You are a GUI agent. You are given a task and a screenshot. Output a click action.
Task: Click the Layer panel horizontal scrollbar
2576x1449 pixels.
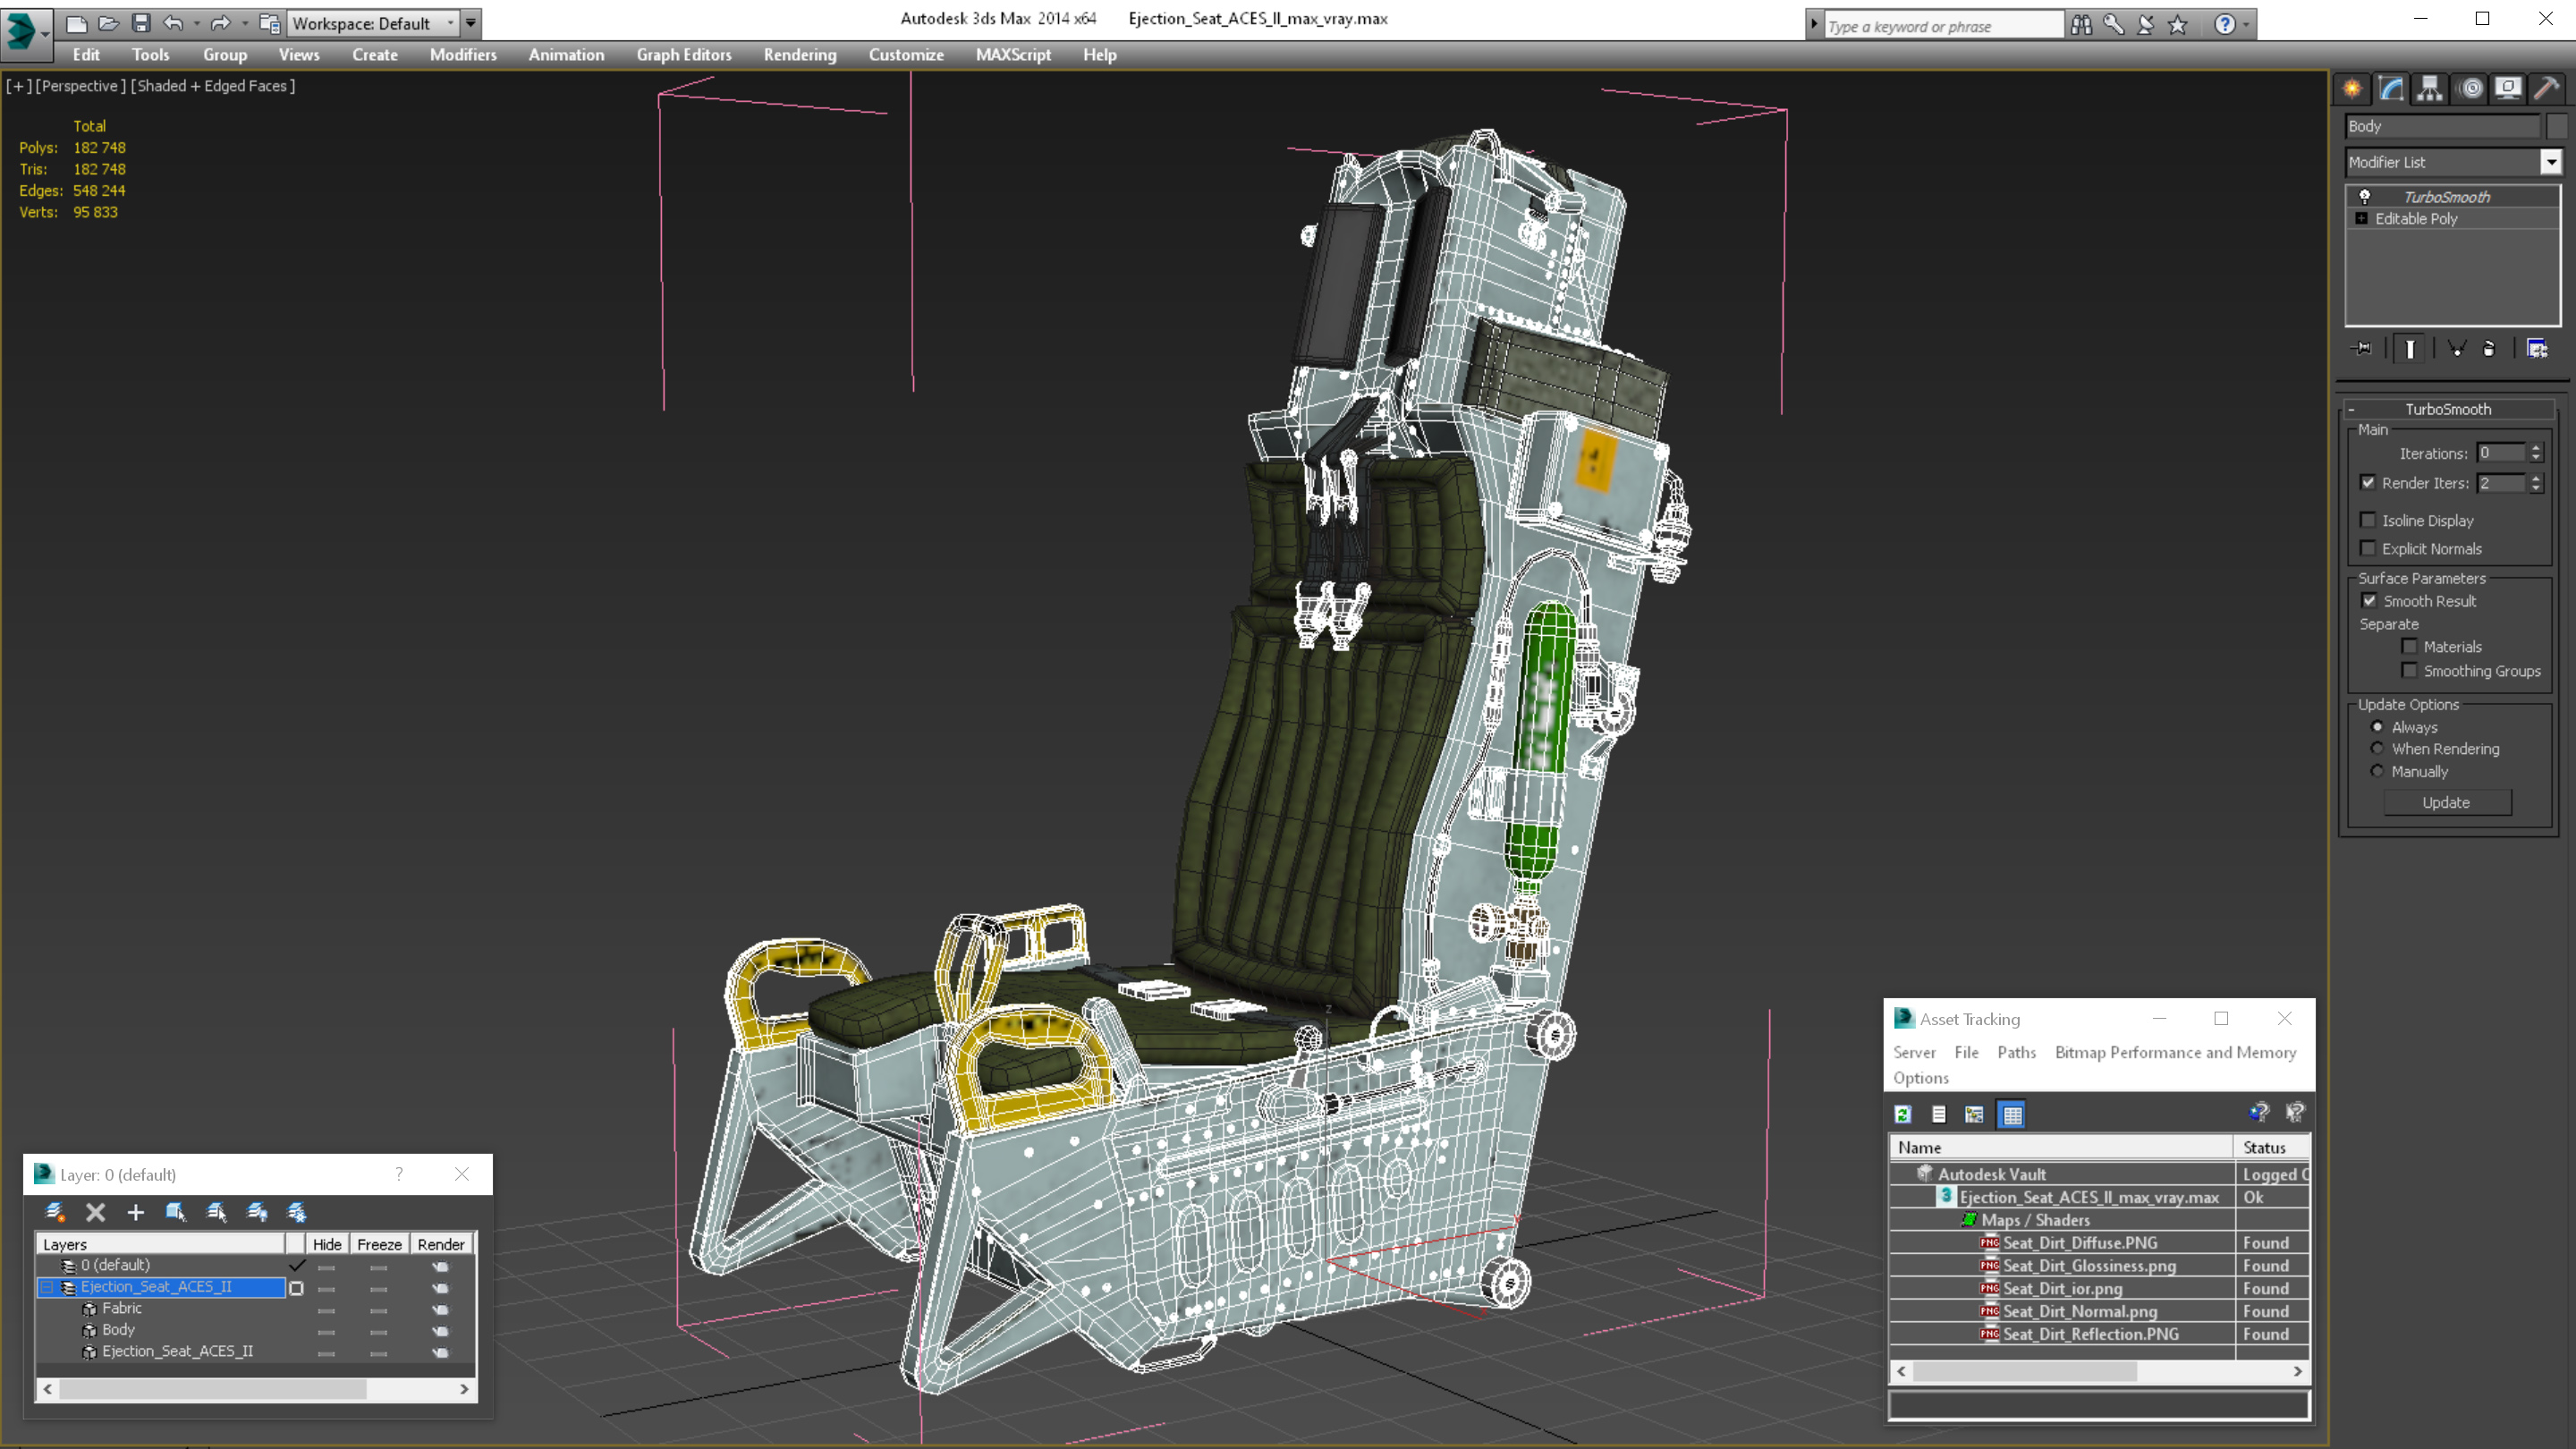click(212, 1389)
